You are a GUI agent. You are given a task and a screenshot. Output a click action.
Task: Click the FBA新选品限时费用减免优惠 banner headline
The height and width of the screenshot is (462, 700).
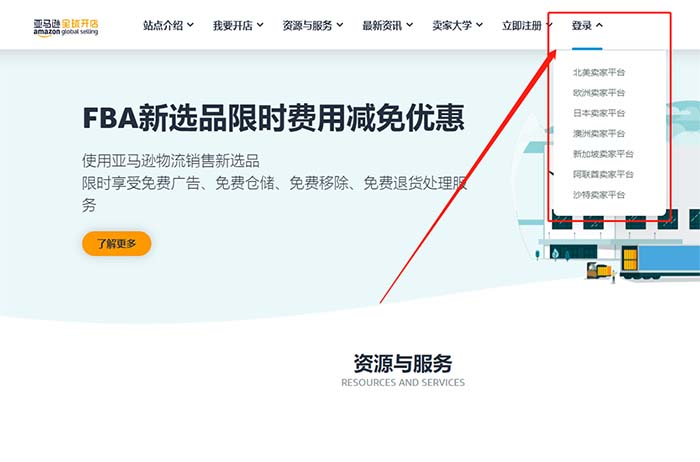[273, 119]
